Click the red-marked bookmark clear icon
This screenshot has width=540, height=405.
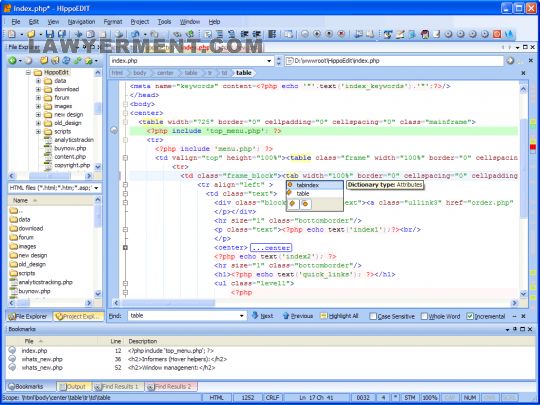[x=341, y=34]
